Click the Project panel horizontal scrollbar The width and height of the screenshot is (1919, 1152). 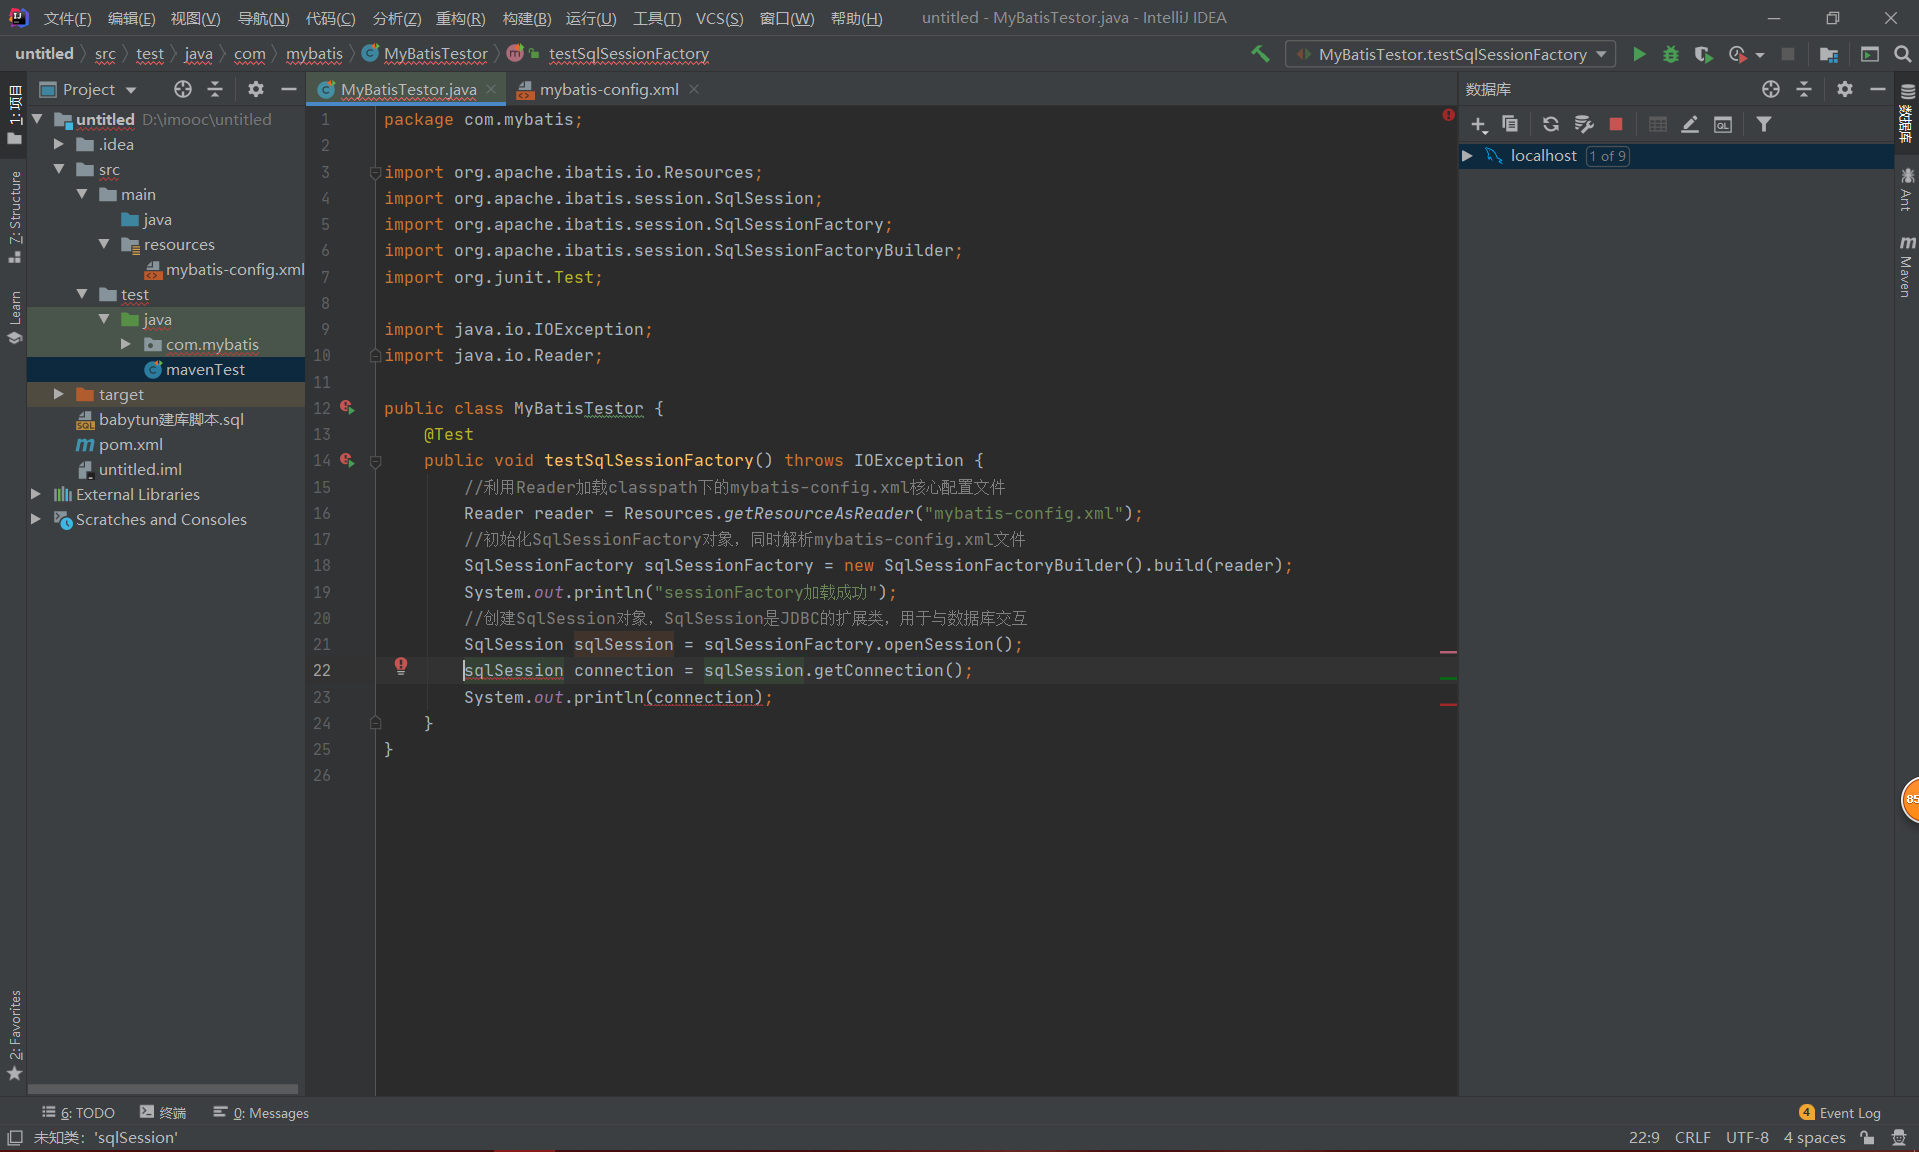(x=163, y=1089)
